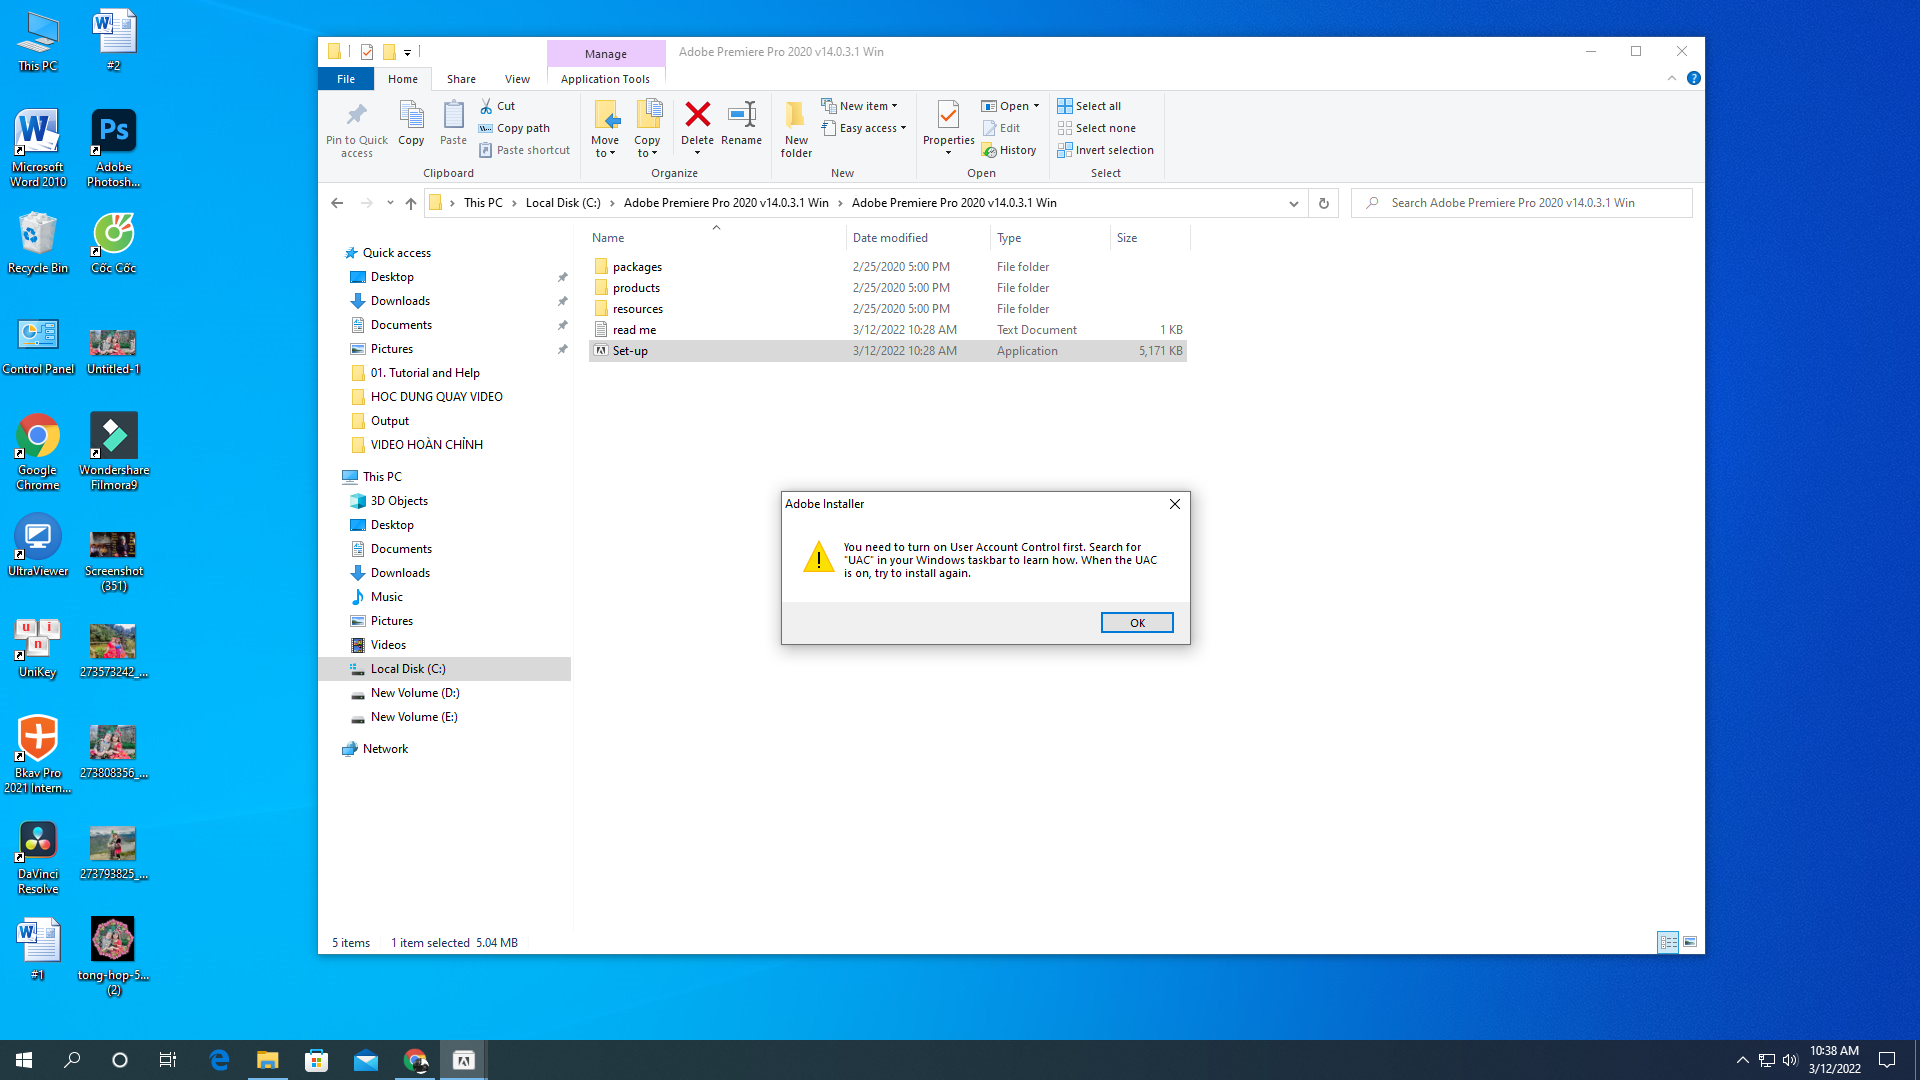
Task: Open Explorer Help icon
Action: click(x=1694, y=78)
